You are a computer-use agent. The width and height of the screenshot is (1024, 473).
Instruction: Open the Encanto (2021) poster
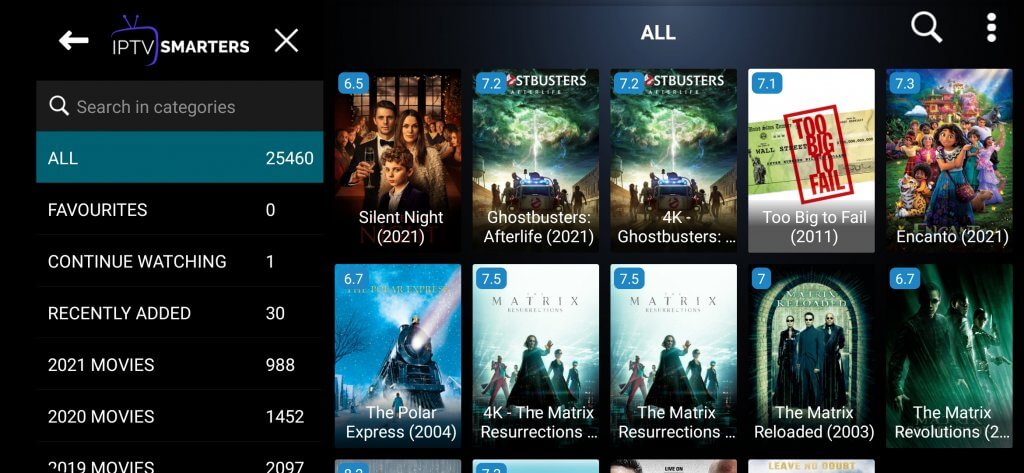(x=949, y=161)
